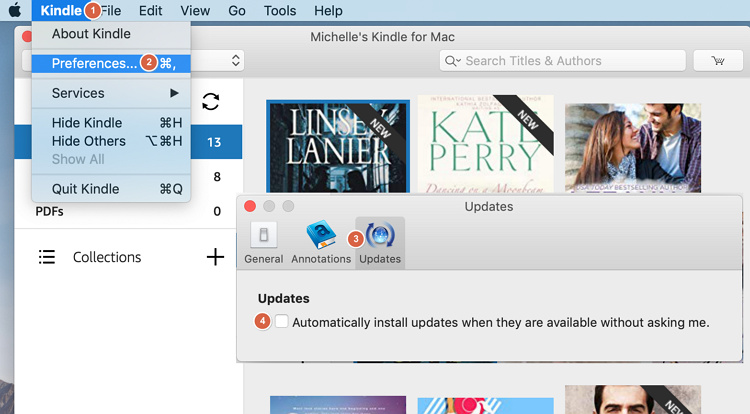Click the Collections list icon
This screenshot has width=750, height=414.
coord(47,257)
